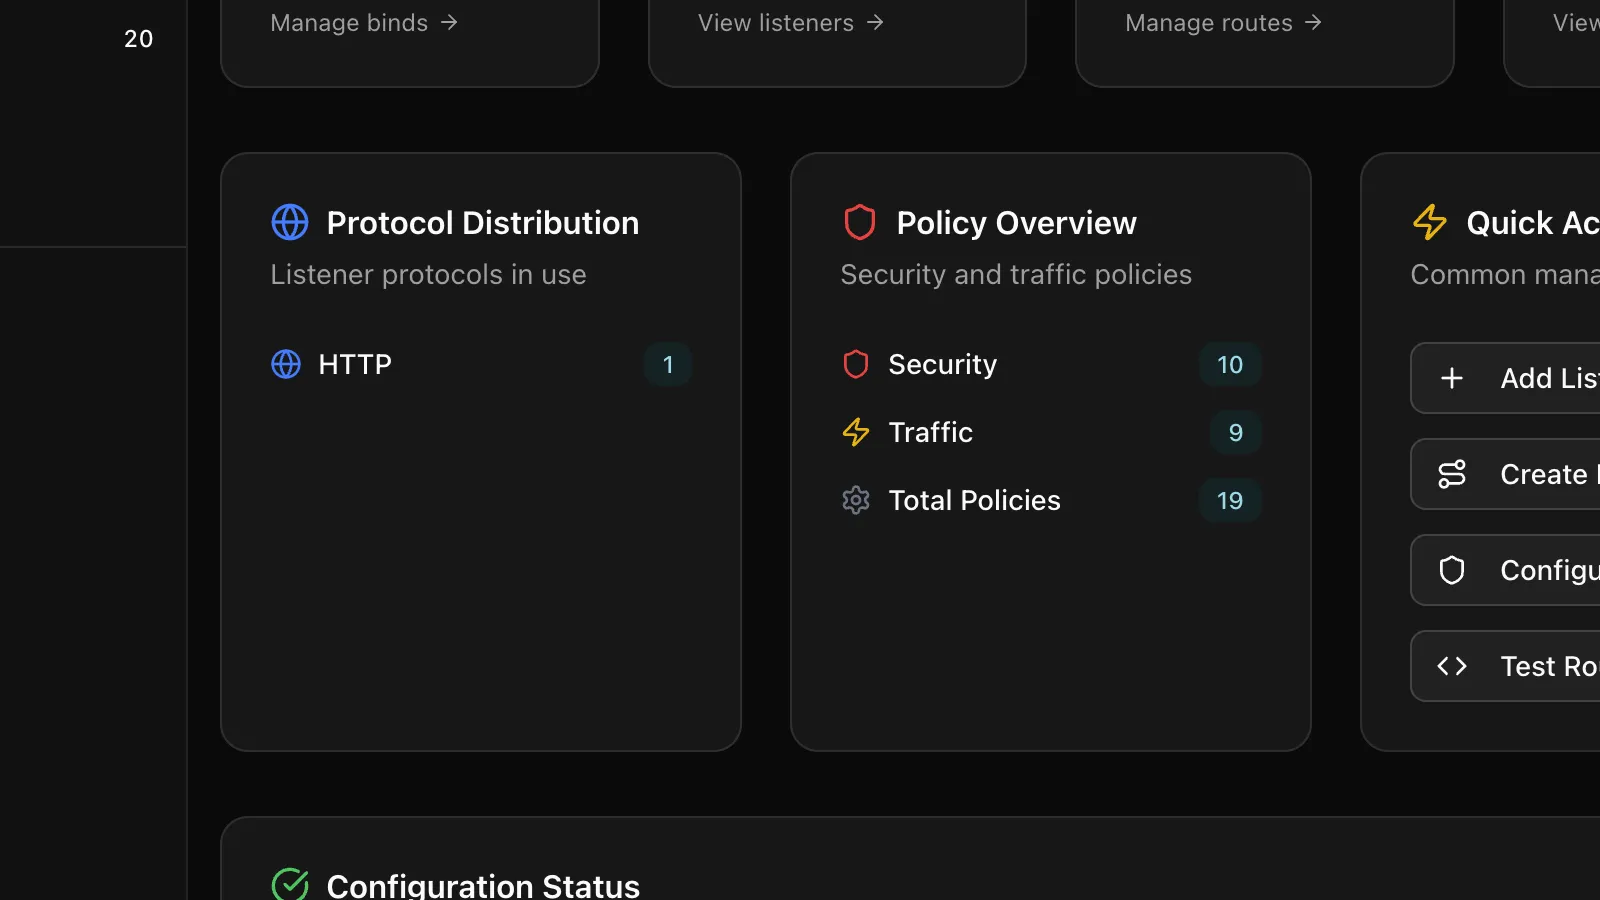The image size is (1600, 900).
Task: Open the Manage binds link
Action: 364,22
